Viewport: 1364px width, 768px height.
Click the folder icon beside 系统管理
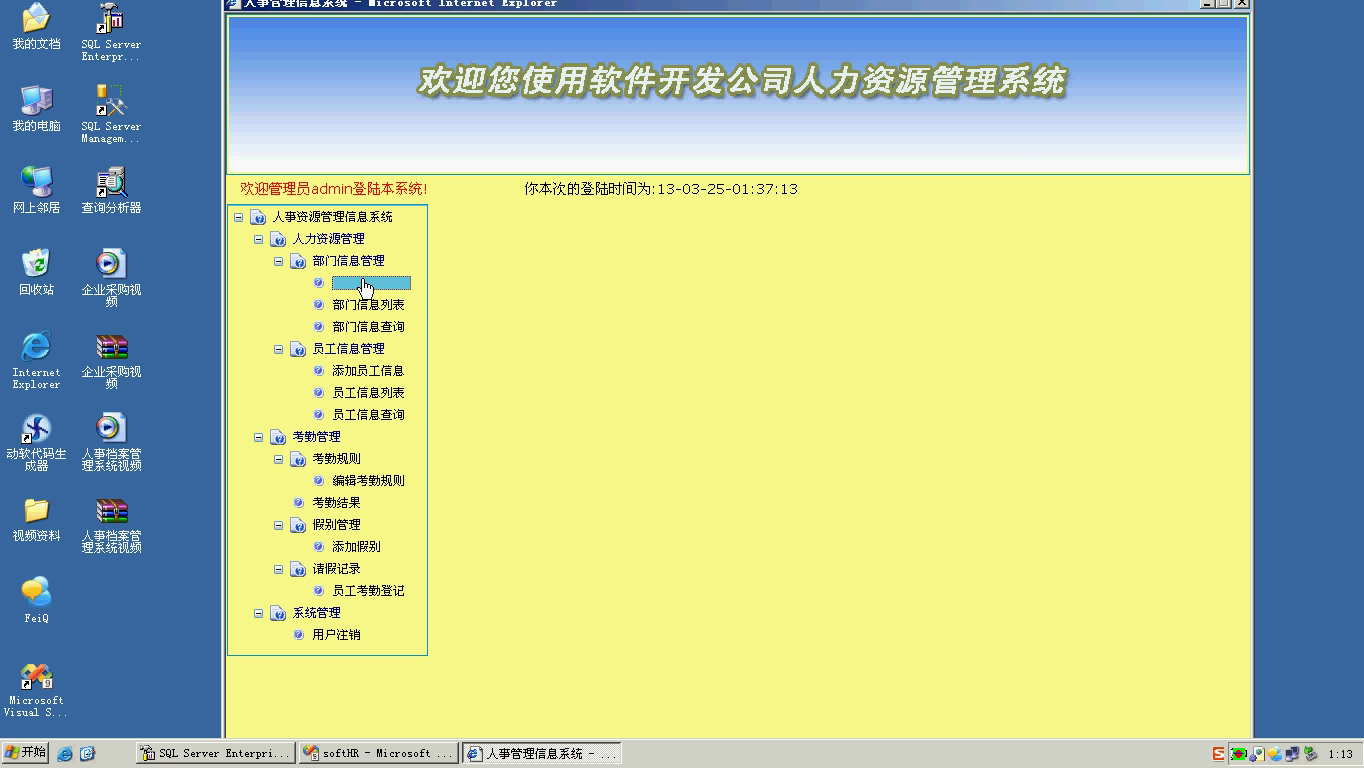278,613
